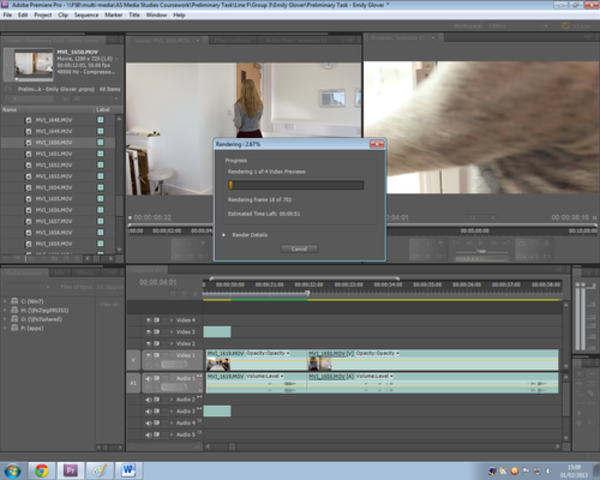600x480 pixels.
Task: Open the Workspace dropdown
Action: (x=517, y=26)
